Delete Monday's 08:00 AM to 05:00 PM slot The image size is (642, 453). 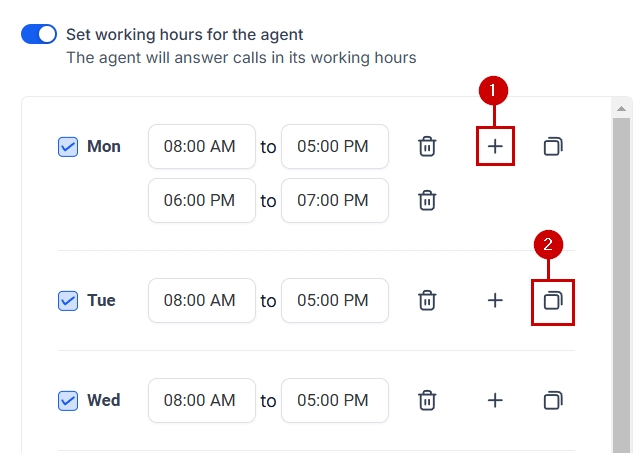pyautogui.click(x=427, y=147)
